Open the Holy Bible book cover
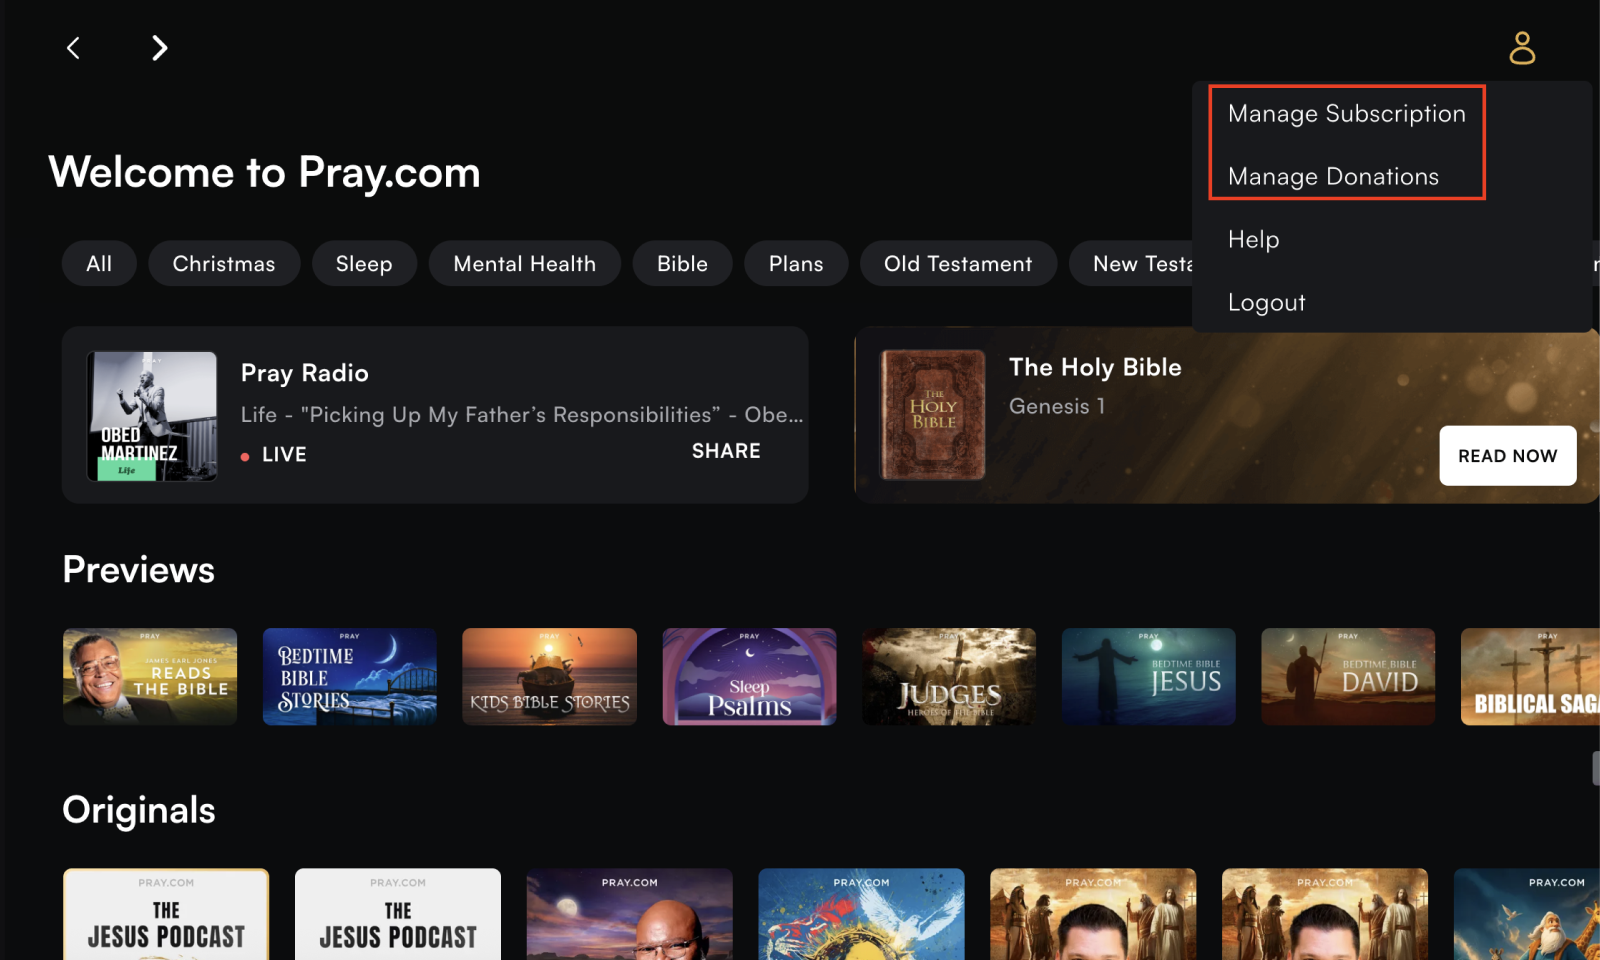Screen dimensions: 1600x960 coord(932,415)
